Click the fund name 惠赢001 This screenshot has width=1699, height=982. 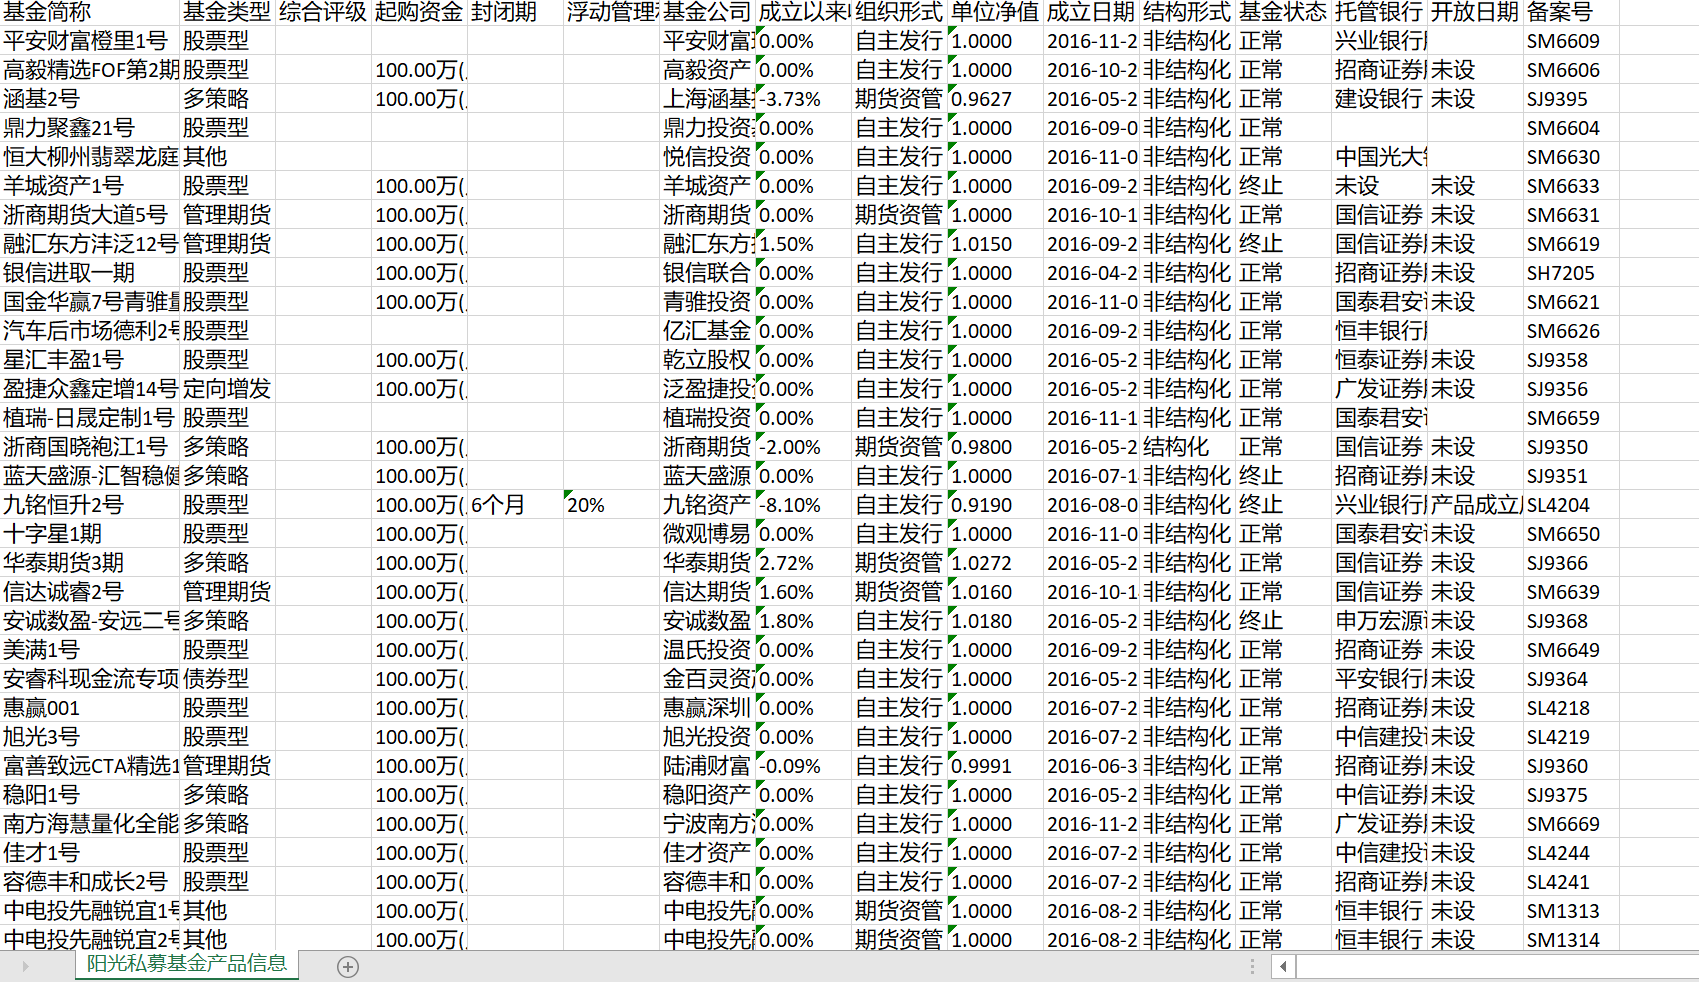click(41, 708)
